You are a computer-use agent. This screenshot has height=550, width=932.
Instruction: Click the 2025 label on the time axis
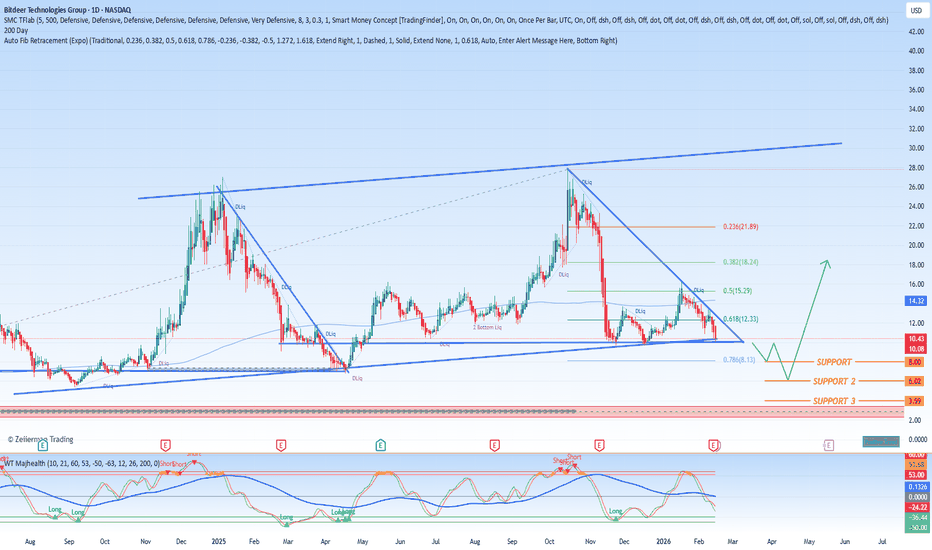coord(219,542)
